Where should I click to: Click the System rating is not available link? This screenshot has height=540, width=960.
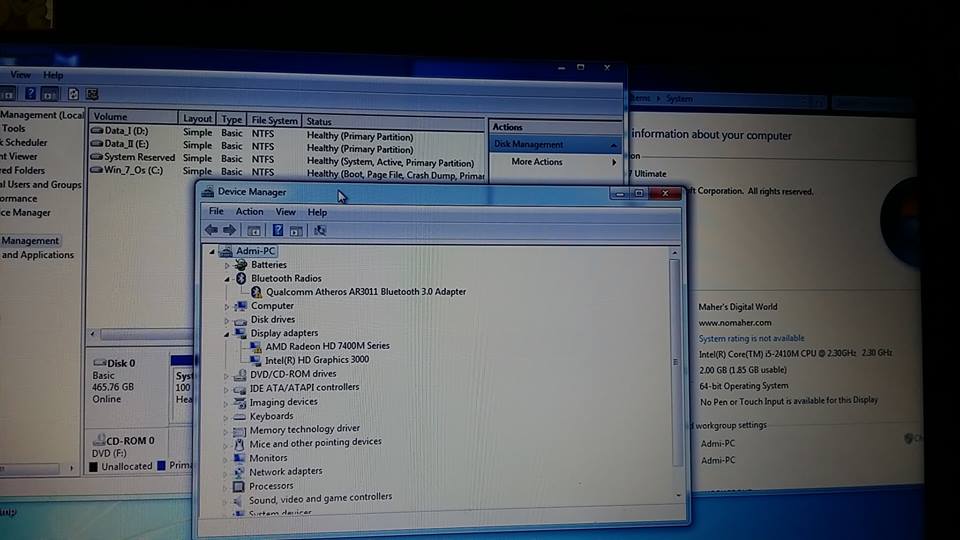(751, 338)
